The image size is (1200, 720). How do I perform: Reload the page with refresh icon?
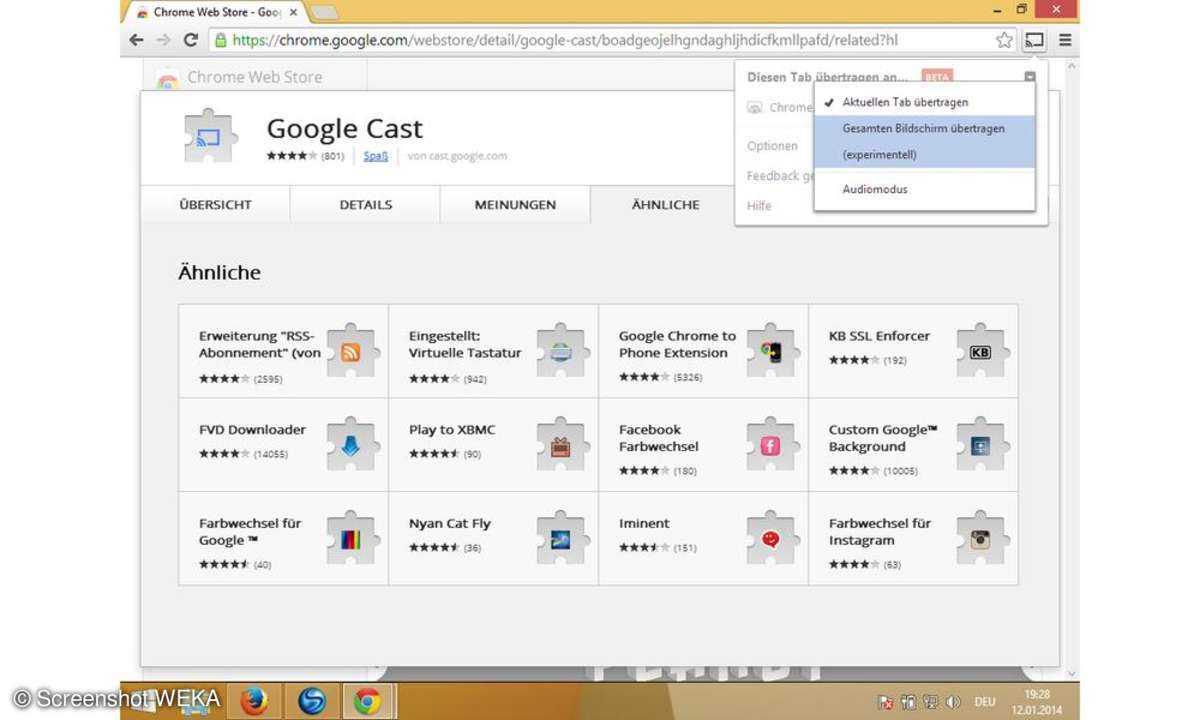(191, 40)
